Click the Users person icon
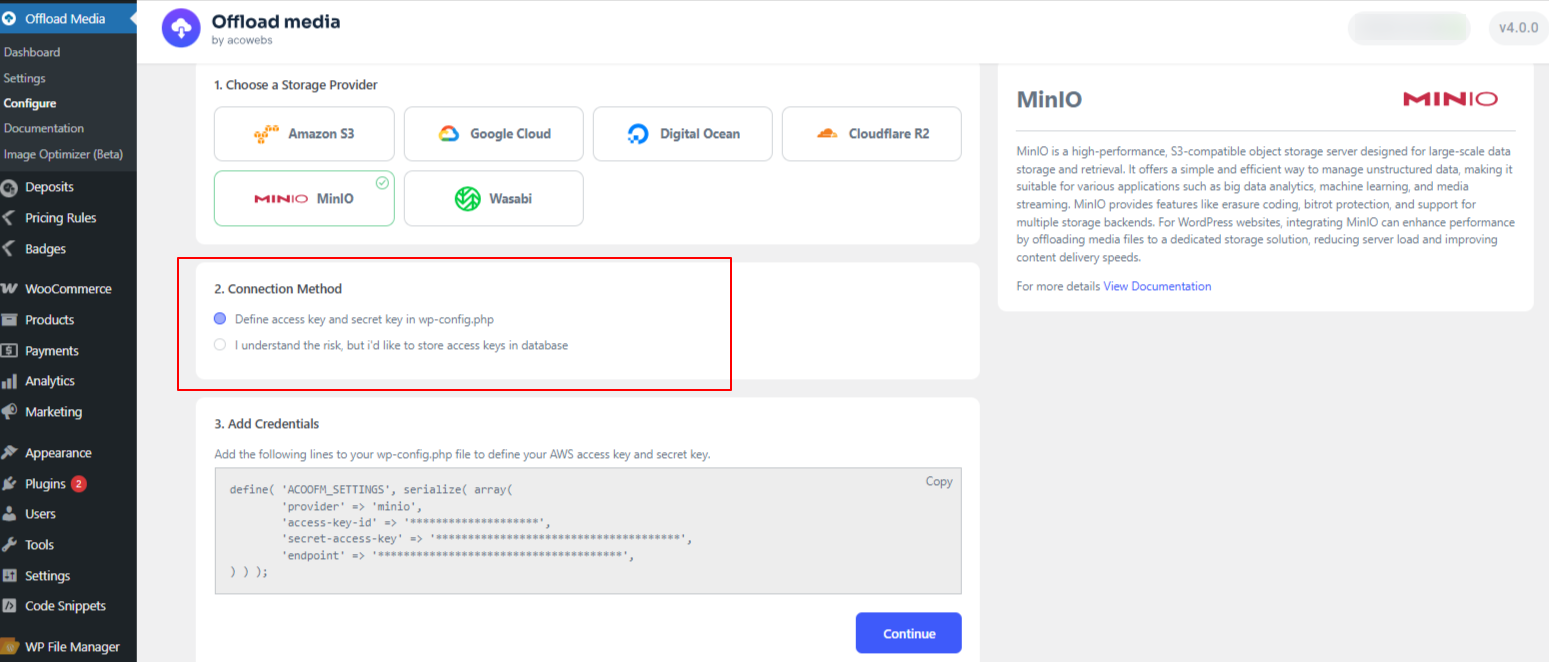Screen dimensions: 1549x662 pos(10,514)
